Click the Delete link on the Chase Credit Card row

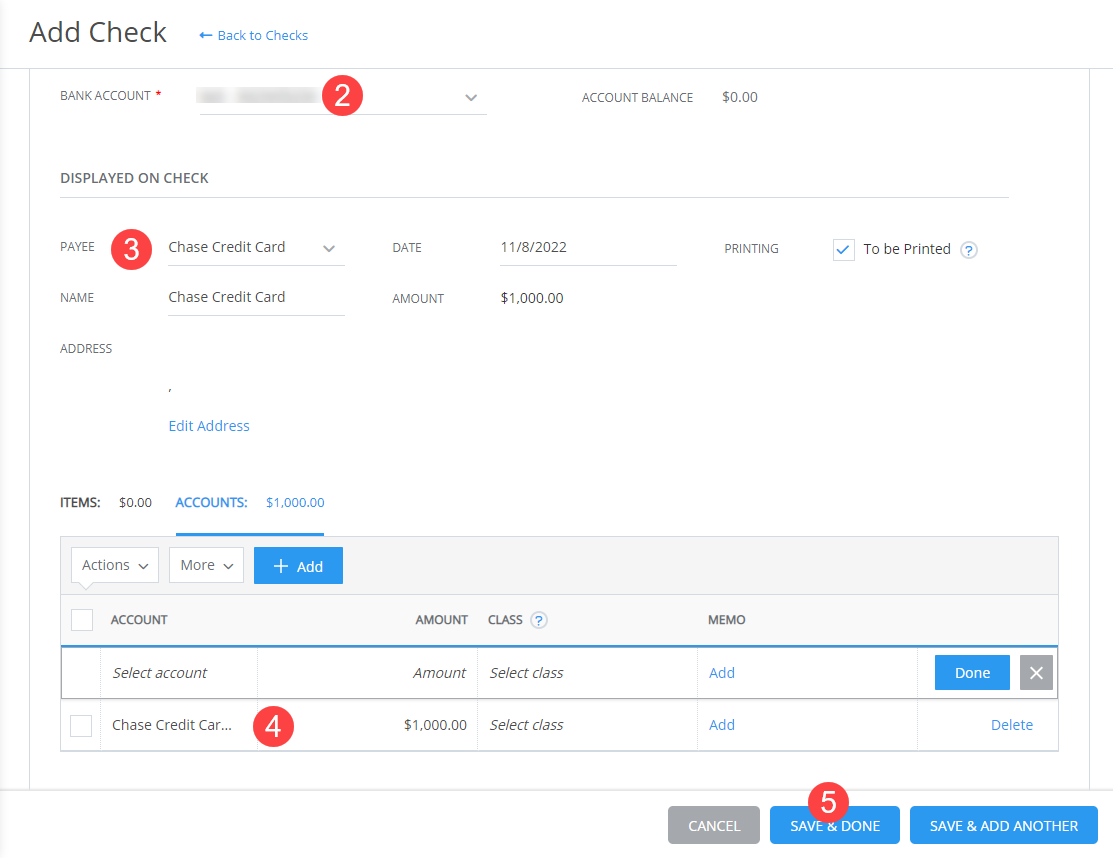(x=1012, y=725)
